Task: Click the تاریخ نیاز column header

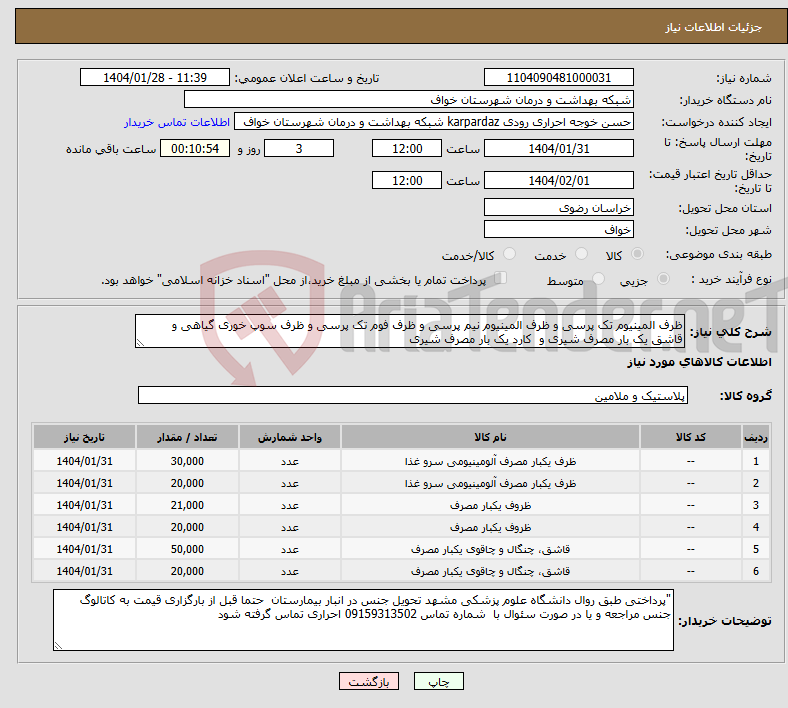Action: click(x=84, y=437)
